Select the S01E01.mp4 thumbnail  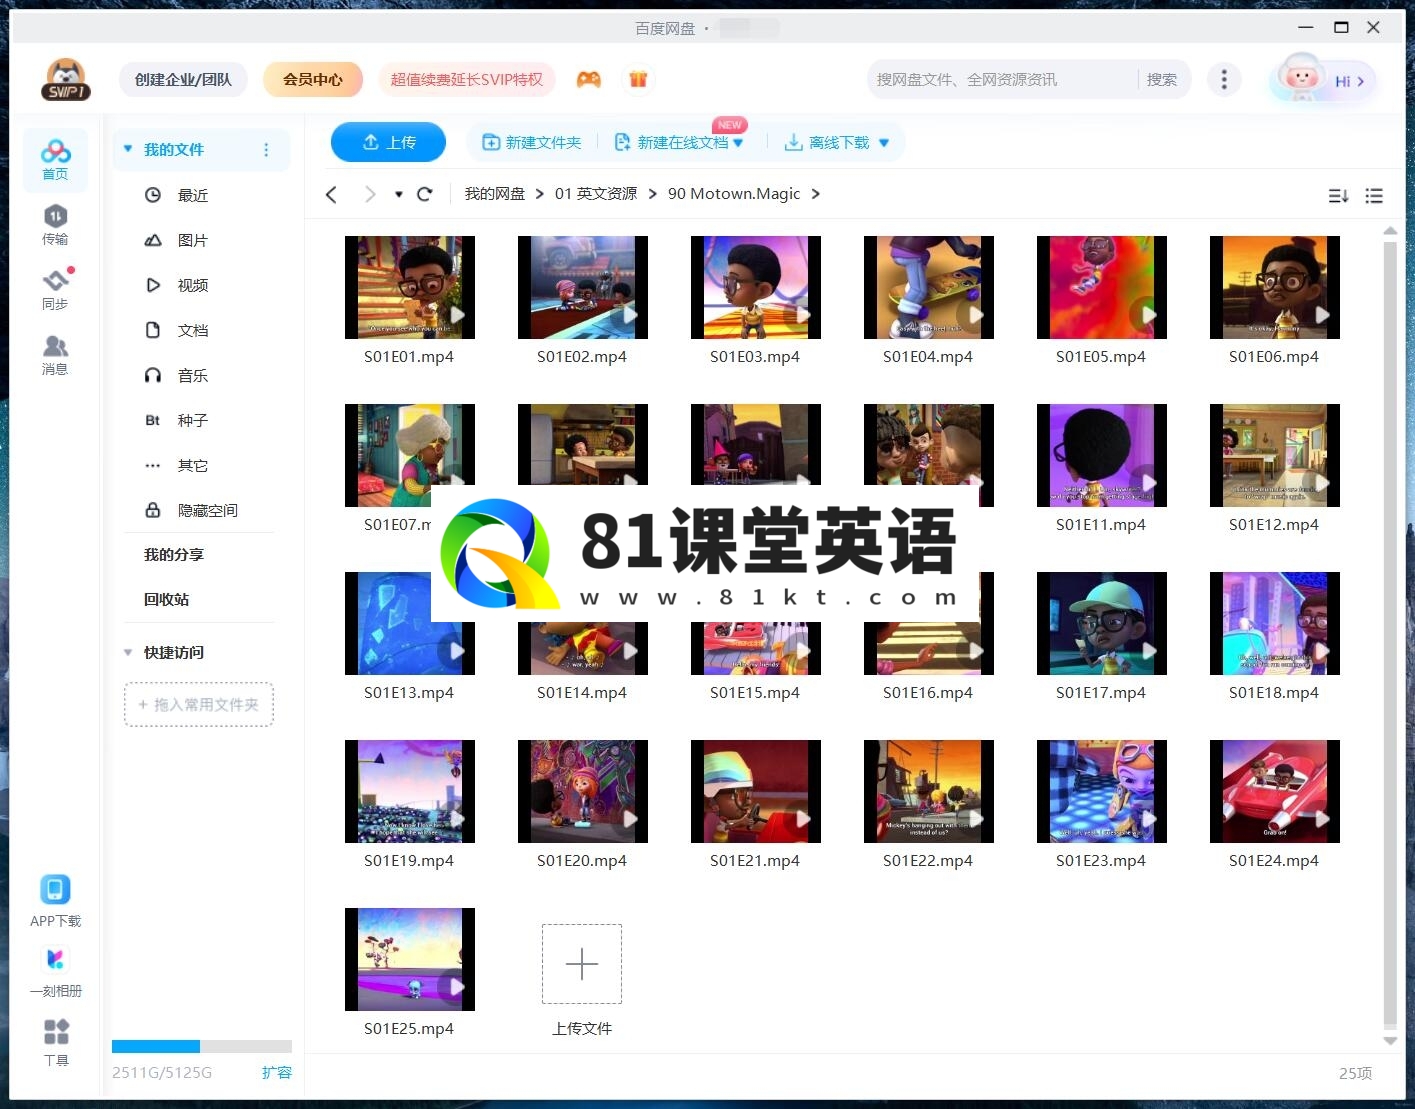tap(410, 287)
